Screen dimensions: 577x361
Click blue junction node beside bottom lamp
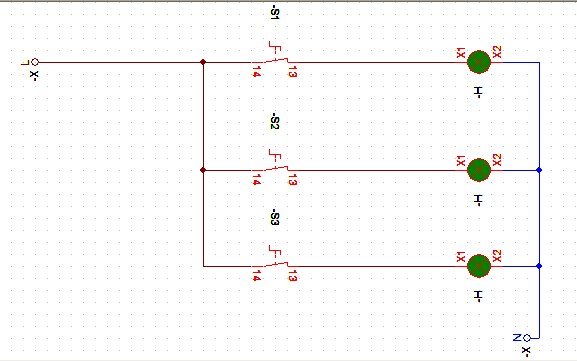tap(539, 266)
